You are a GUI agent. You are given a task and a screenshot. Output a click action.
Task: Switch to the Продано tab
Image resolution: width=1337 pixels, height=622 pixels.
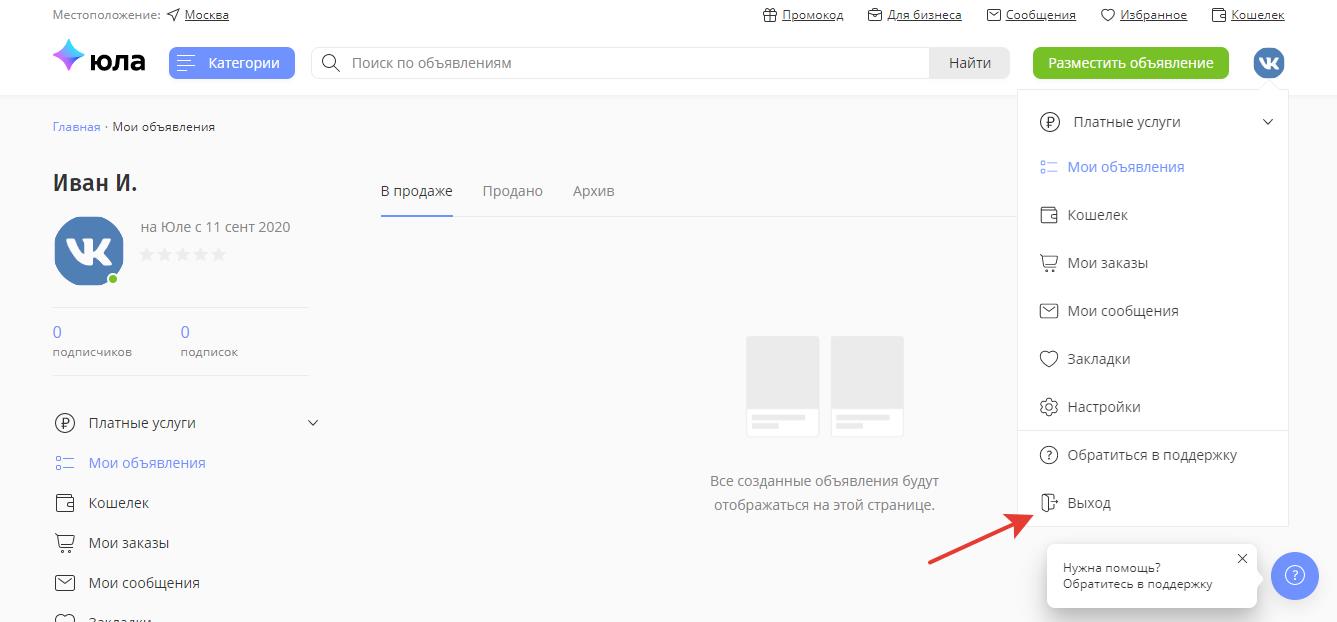point(512,191)
